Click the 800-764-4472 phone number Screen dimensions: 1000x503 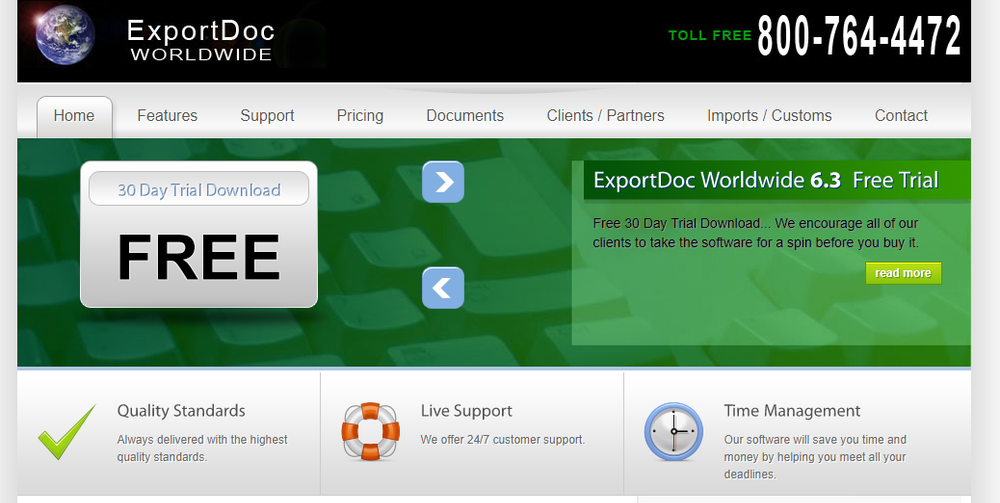point(859,36)
